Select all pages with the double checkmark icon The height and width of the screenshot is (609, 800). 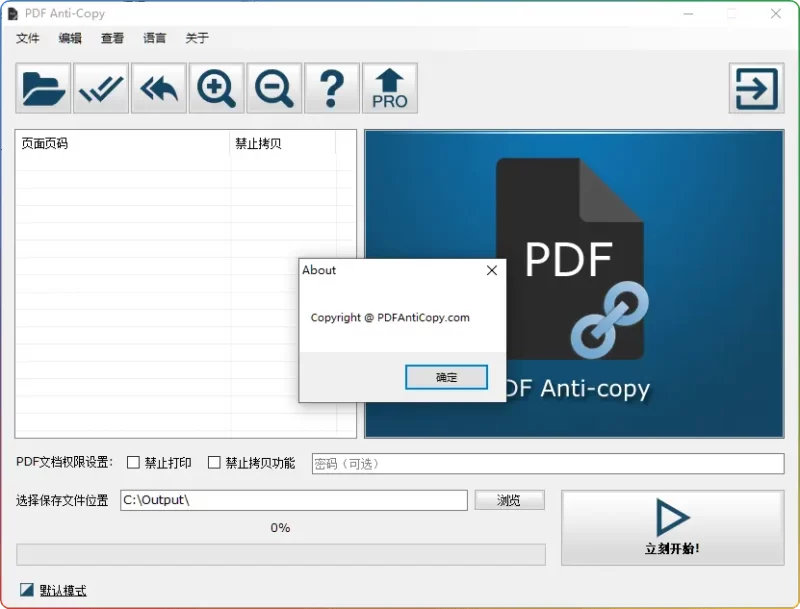pos(100,88)
